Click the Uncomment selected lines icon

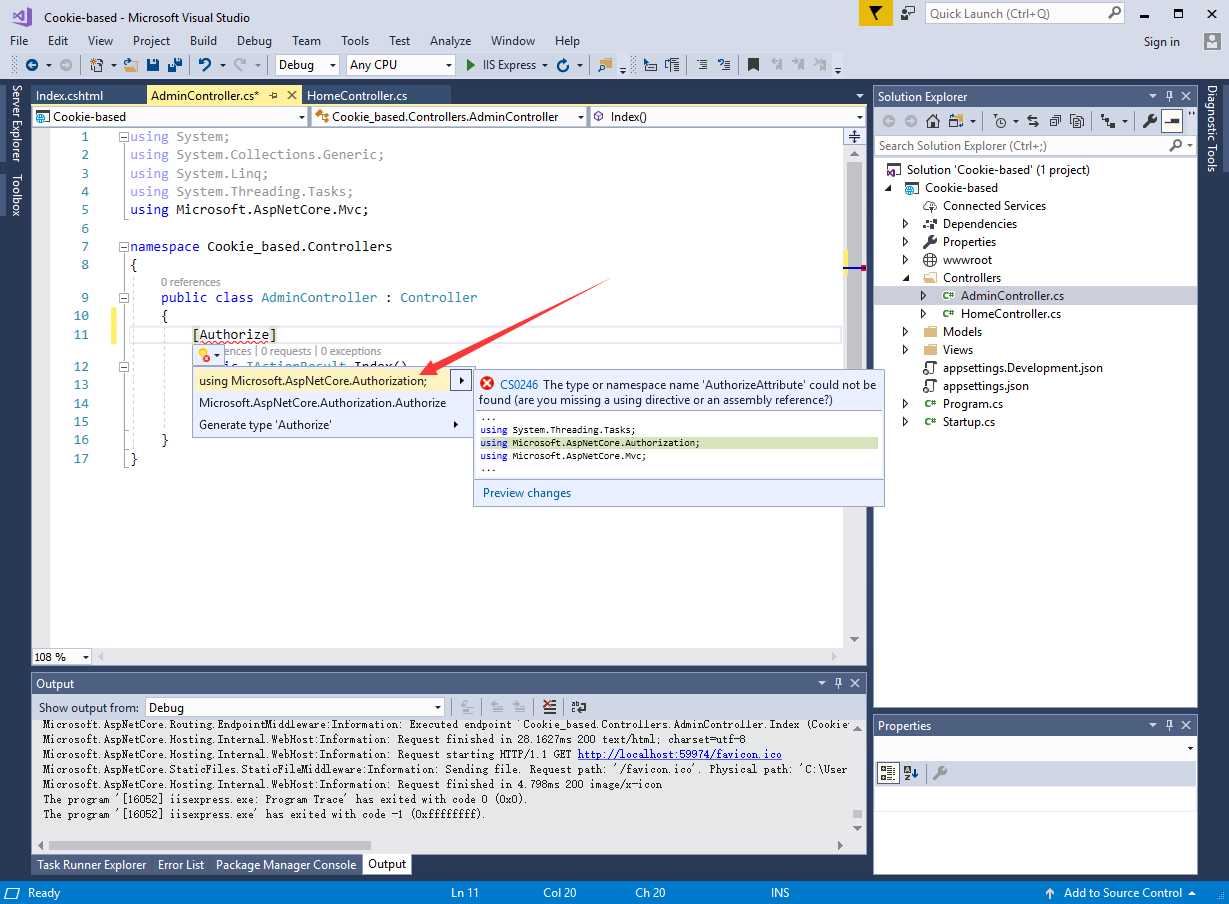[x=724, y=65]
